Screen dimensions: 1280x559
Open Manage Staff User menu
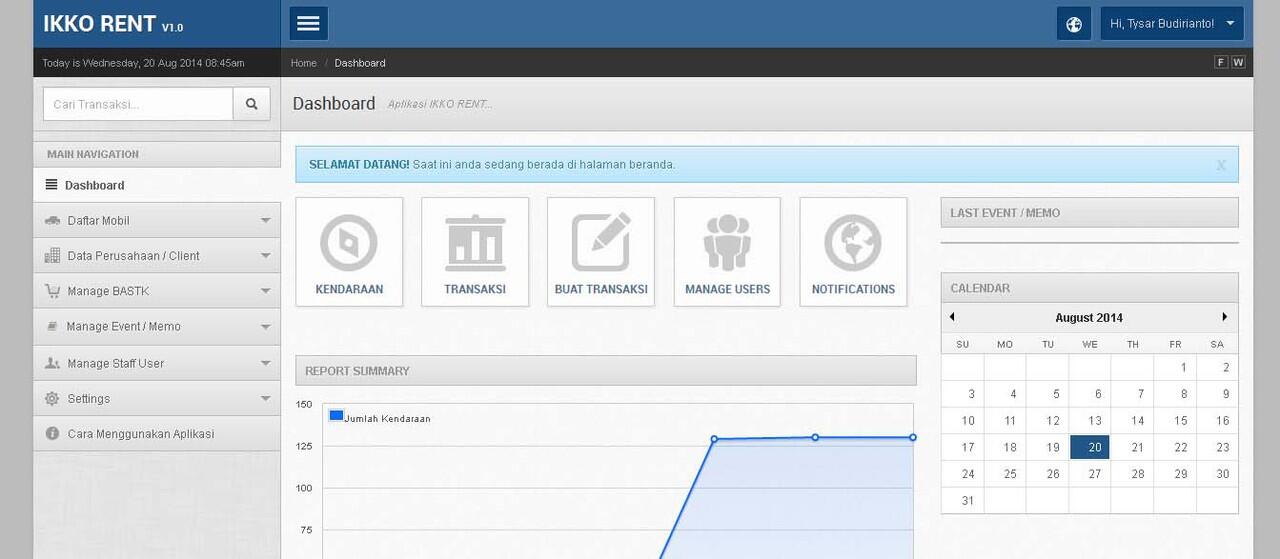(157, 363)
